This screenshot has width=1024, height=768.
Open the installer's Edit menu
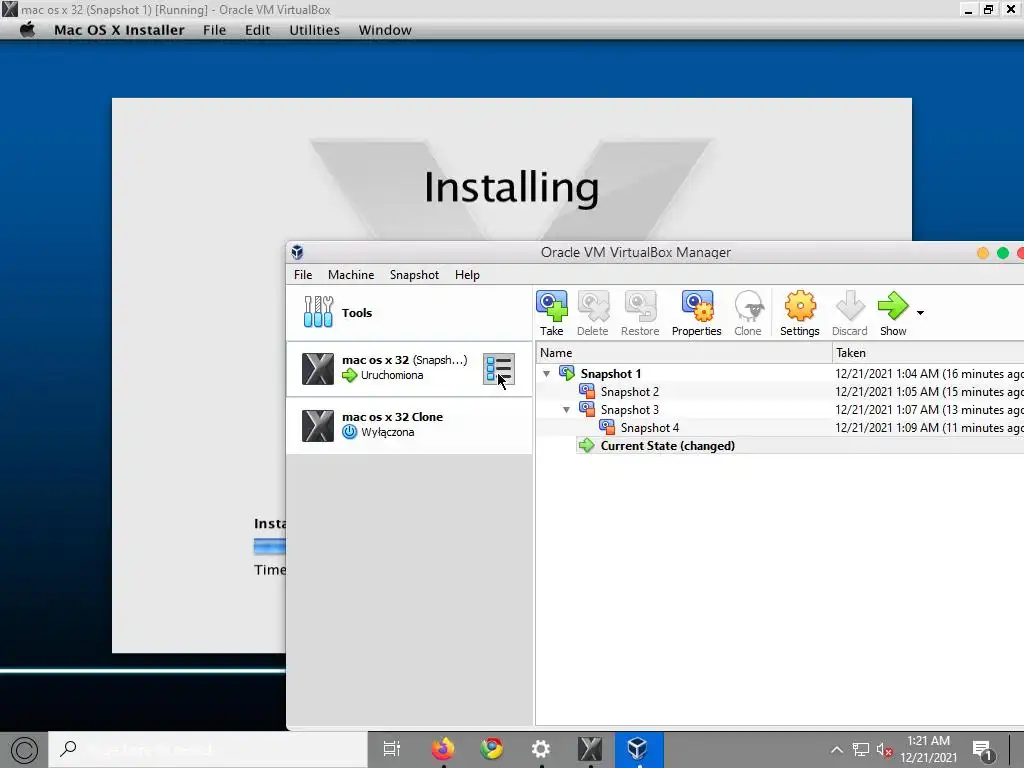pos(257,30)
